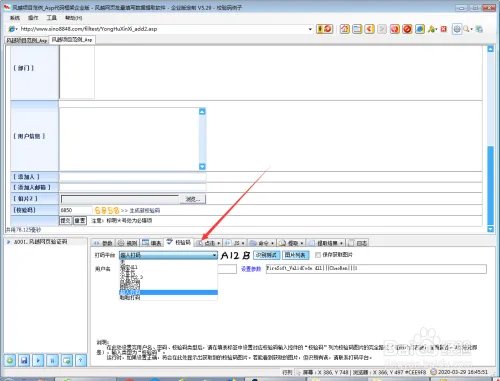The height and width of the screenshot is (381, 500).
Task: Open the 提取 tab dropdown arrow
Action: click(302, 243)
